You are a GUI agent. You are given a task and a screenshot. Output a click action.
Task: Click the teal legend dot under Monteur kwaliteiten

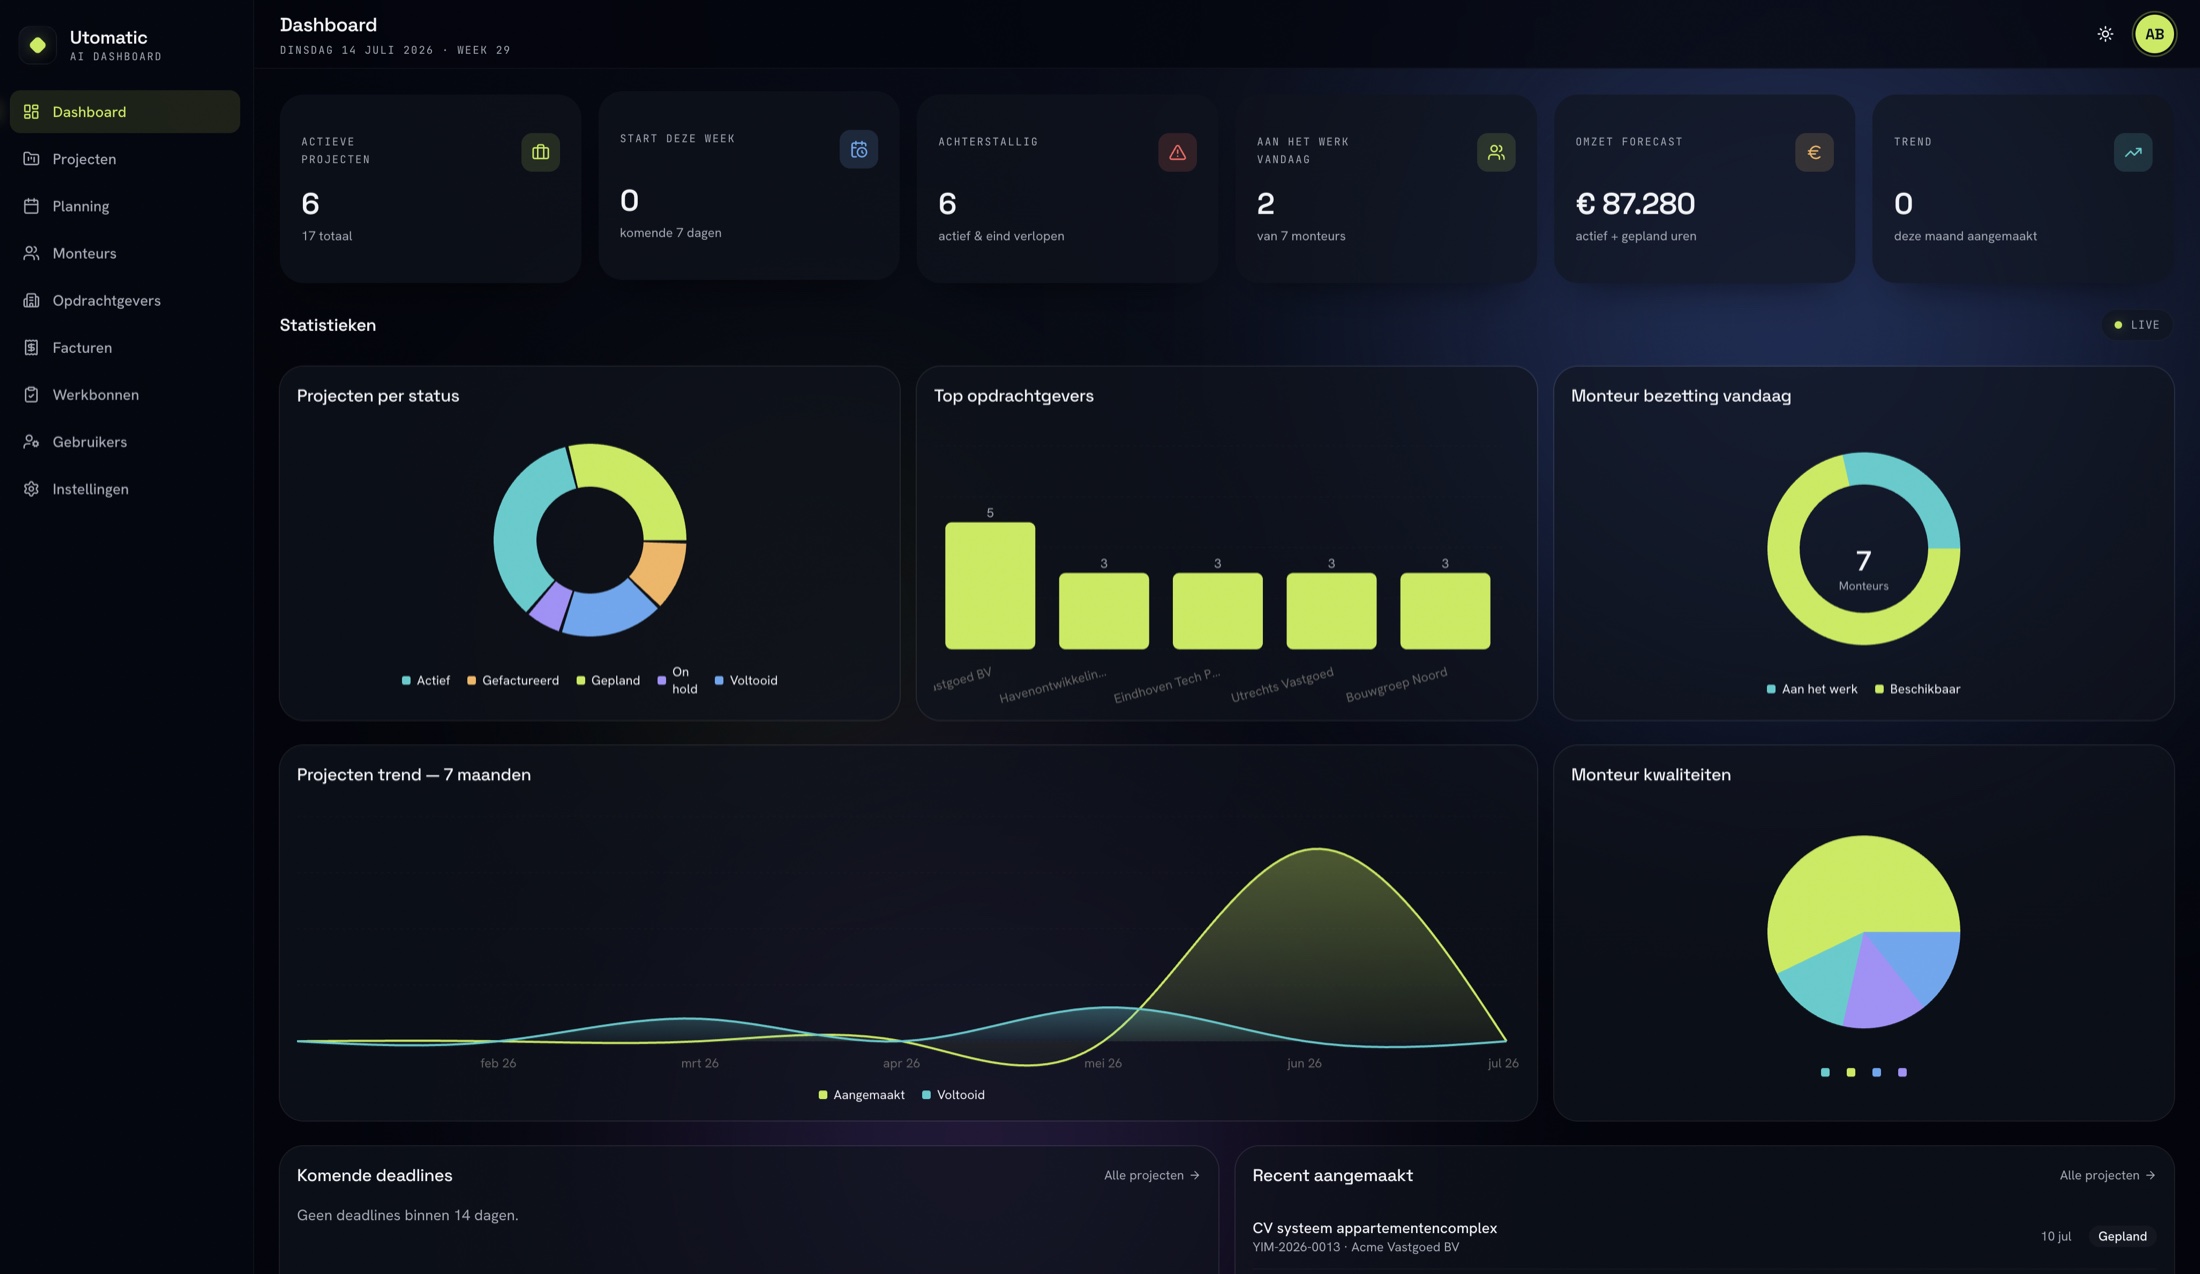[x=1825, y=1072]
